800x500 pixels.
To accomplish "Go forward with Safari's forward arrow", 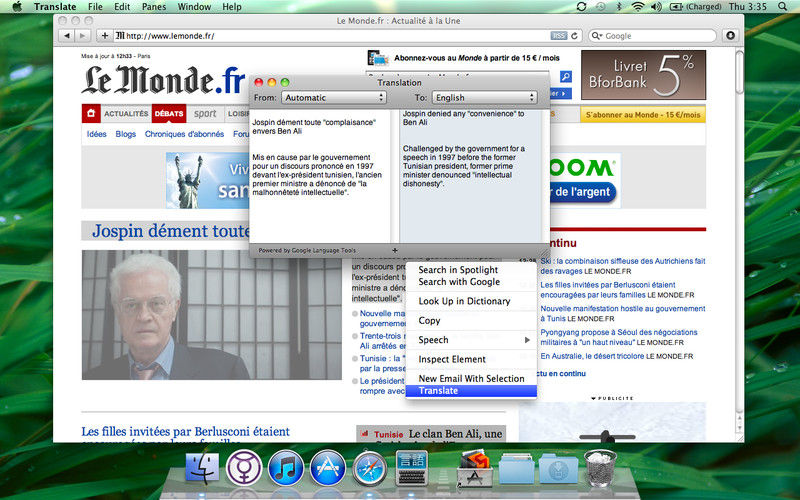I will 82,36.
